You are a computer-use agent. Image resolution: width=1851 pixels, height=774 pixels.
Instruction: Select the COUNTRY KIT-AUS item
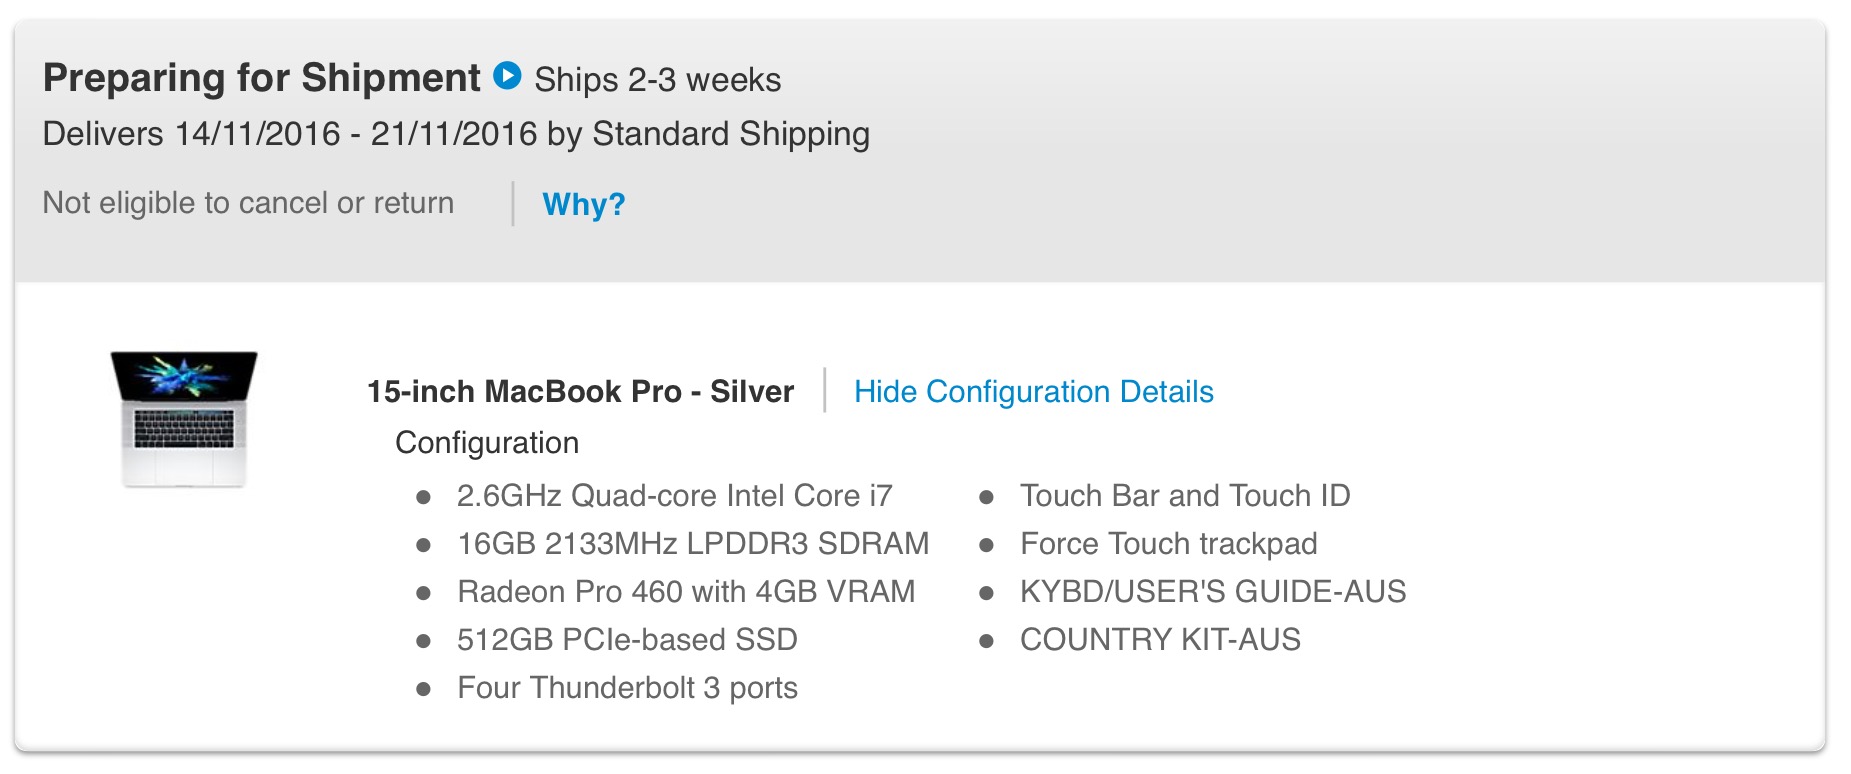pos(1160,640)
